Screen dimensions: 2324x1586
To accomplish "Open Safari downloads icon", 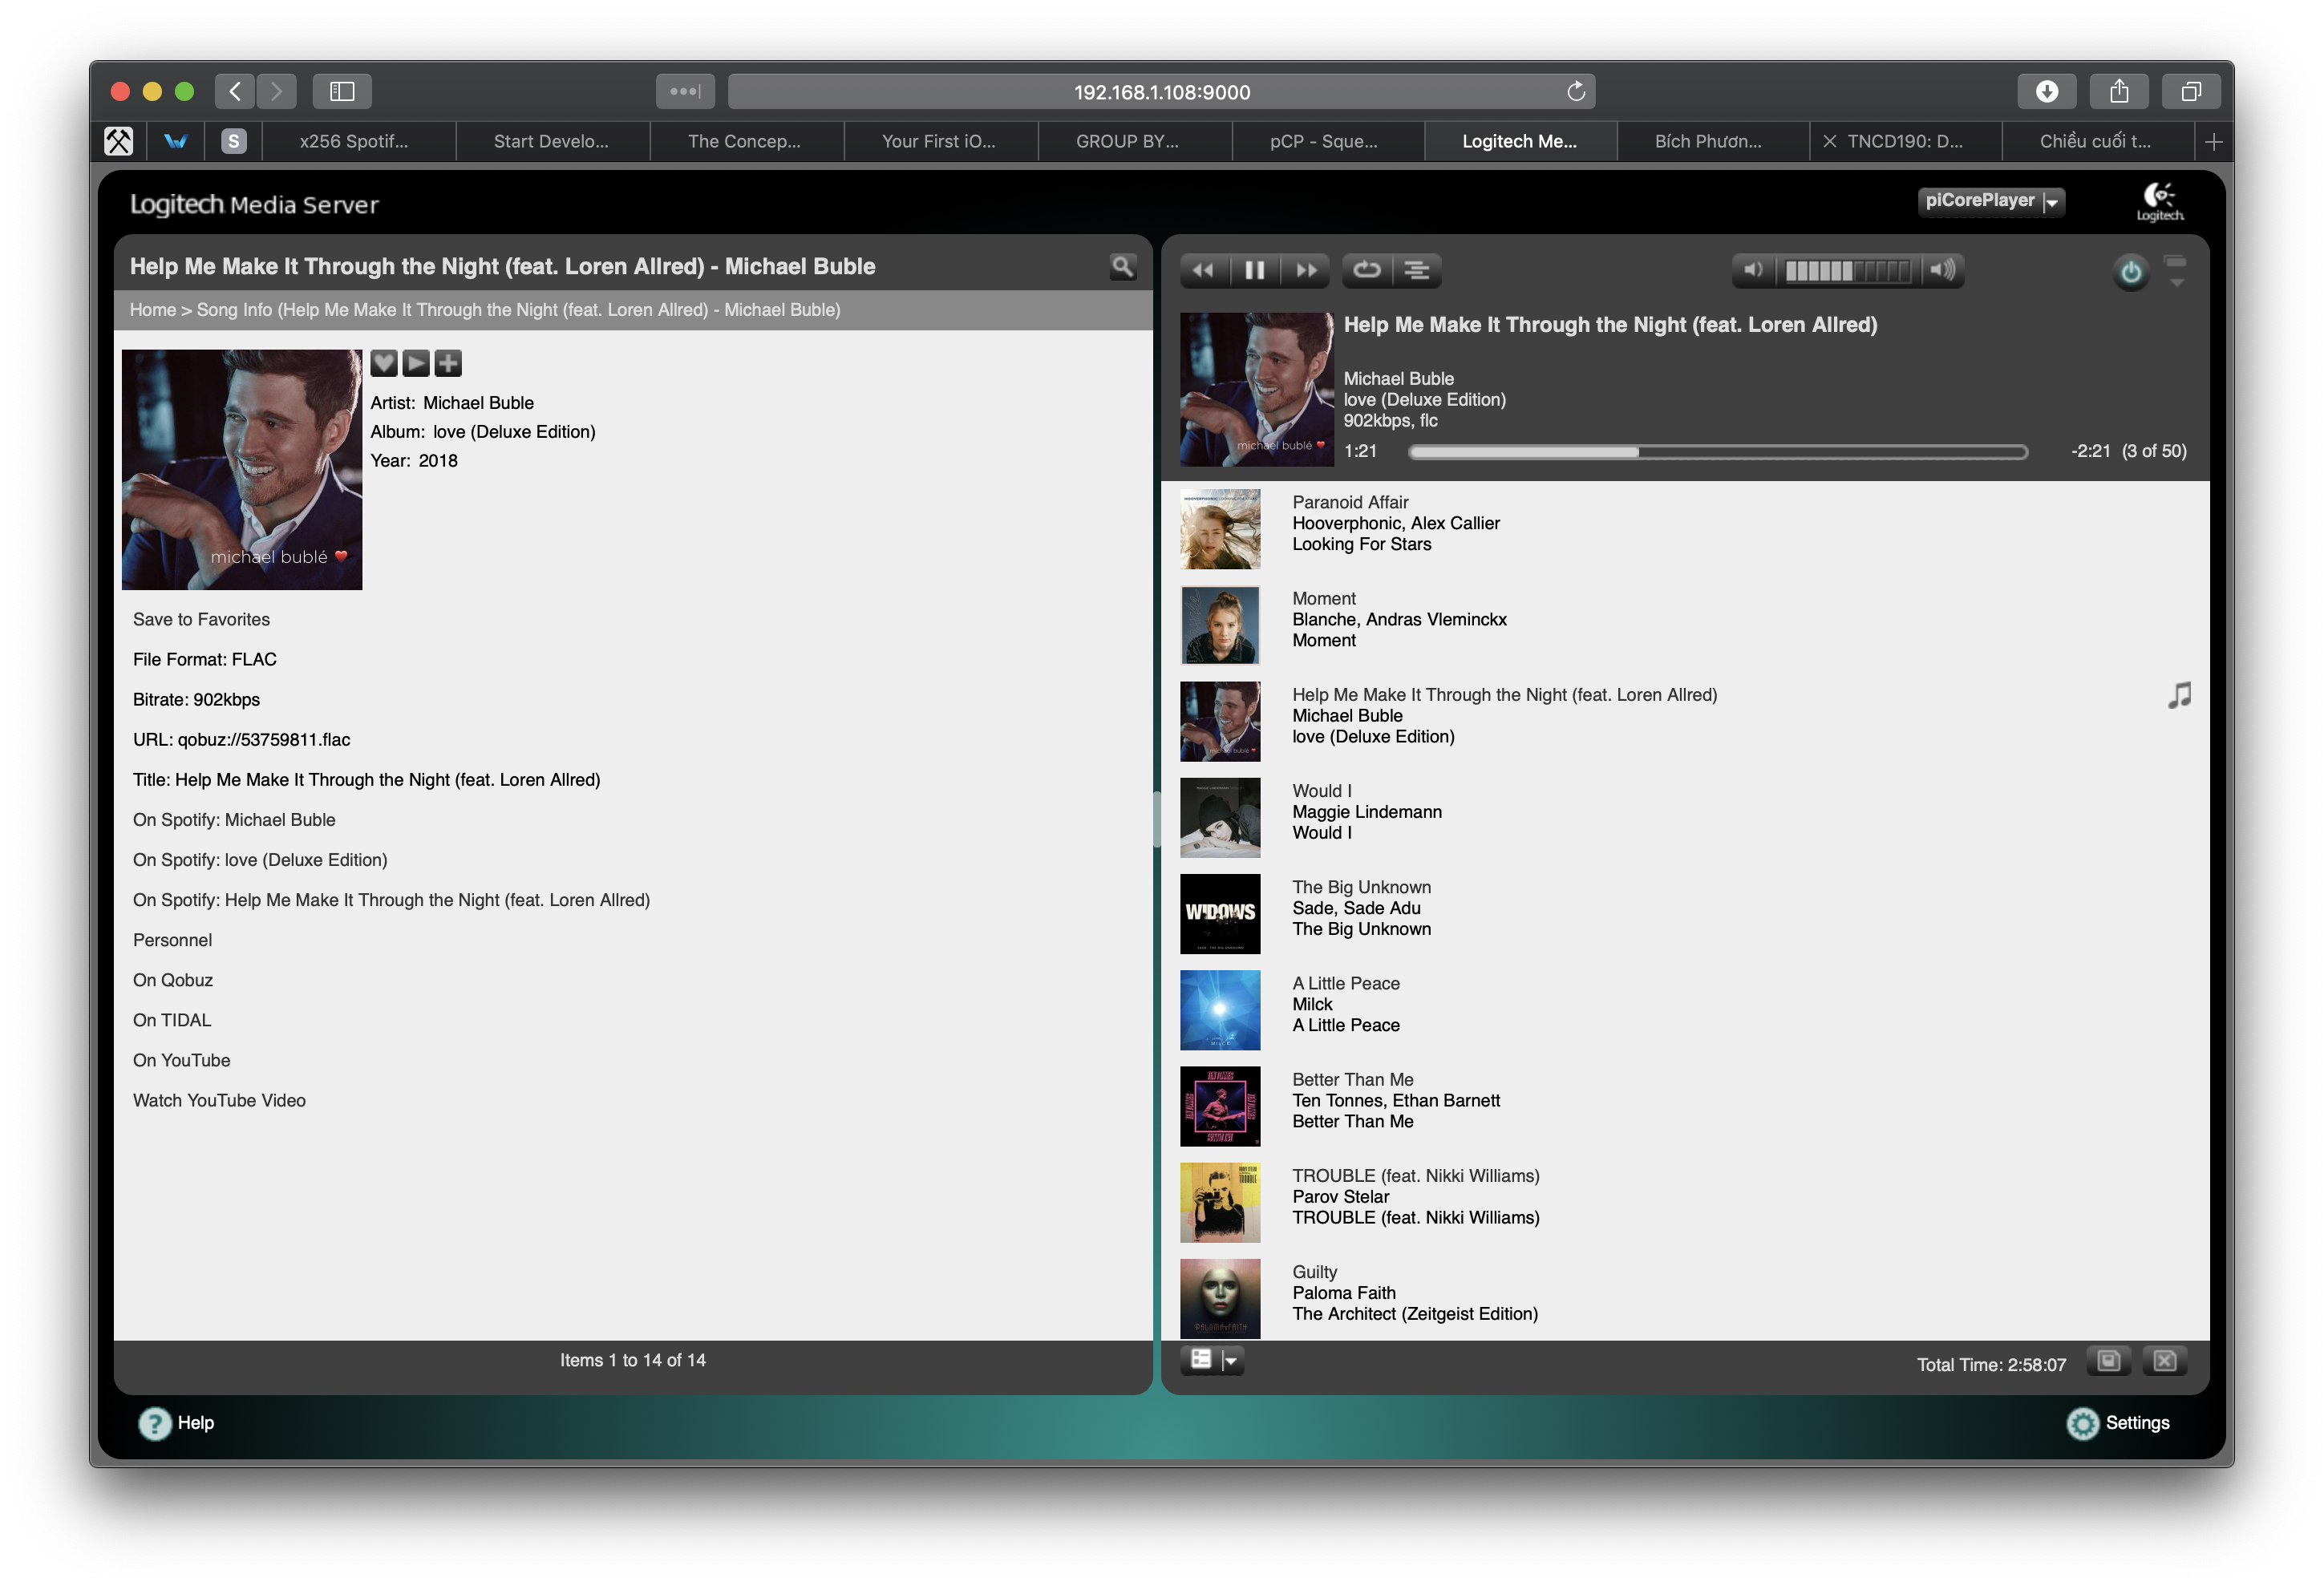I will (x=2046, y=92).
